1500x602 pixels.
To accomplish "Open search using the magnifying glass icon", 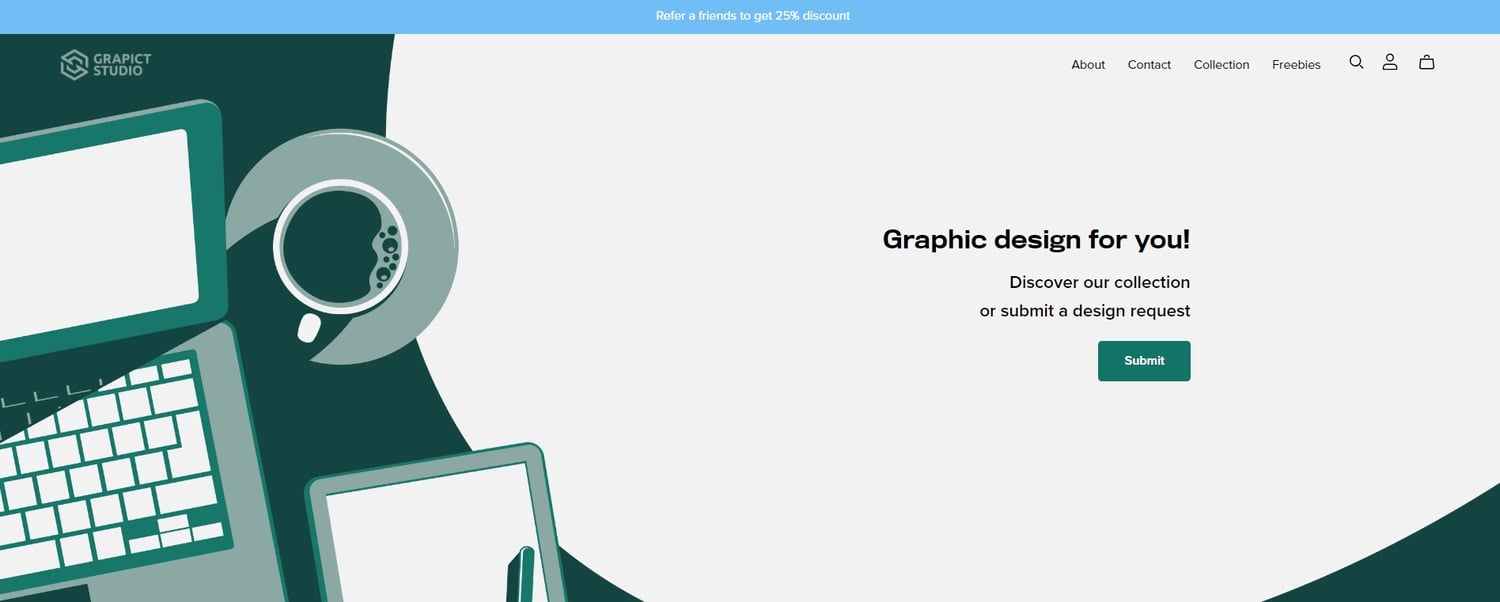I will point(1356,62).
